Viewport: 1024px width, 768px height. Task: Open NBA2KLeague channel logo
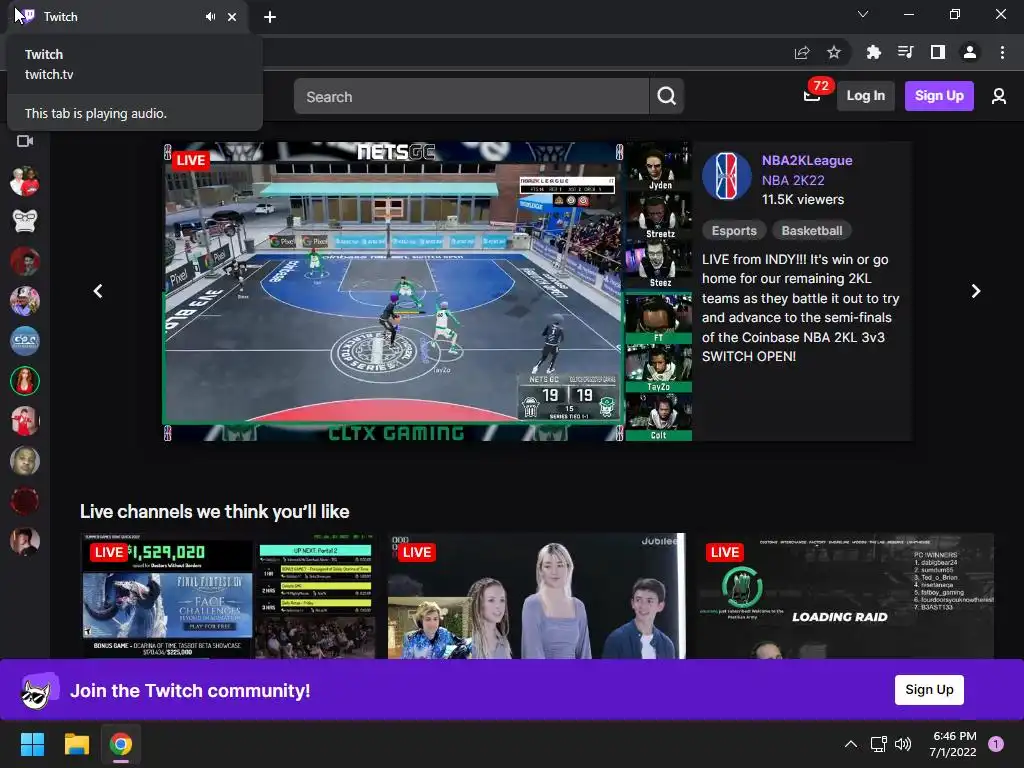tap(727, 176)
